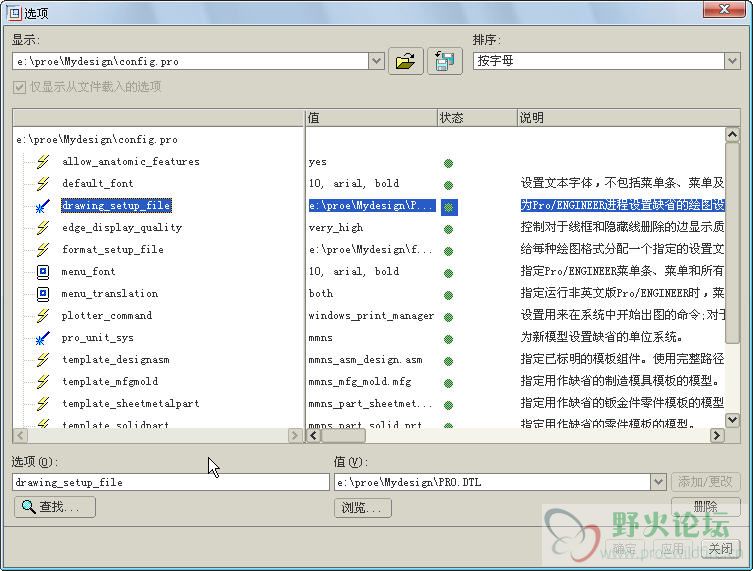Open the 值 value dropdown arrow
The image size is (753, 571).
(x=658, y=482)
